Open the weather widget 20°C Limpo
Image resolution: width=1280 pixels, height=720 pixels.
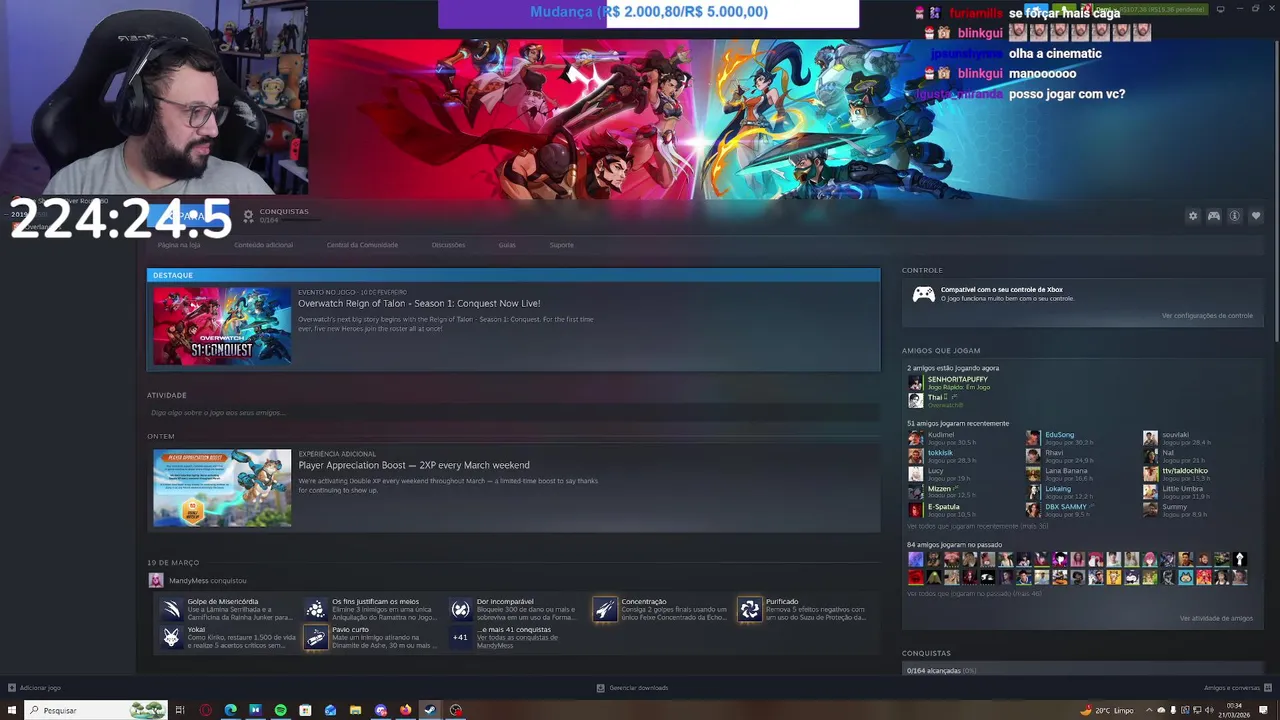[1107, 710]
